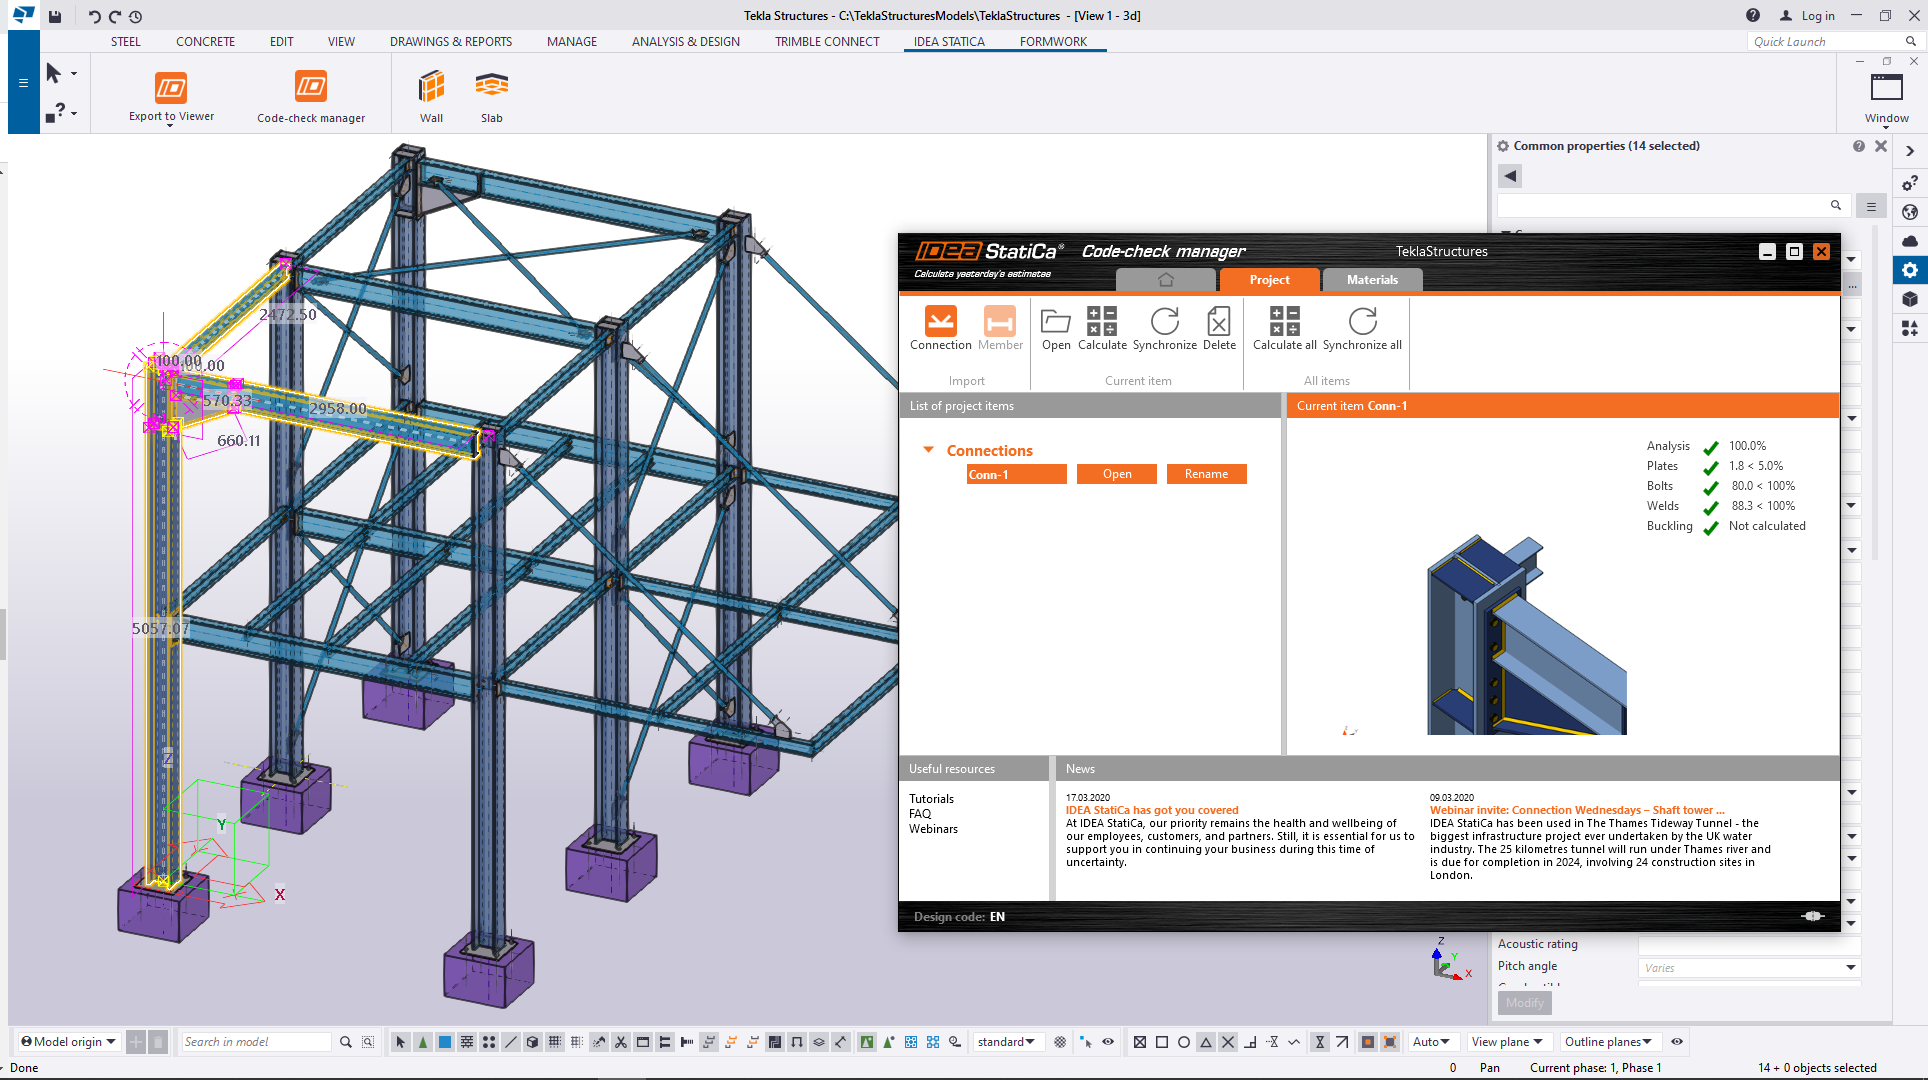Click the Delete current item icon

tap(1216, 328)
